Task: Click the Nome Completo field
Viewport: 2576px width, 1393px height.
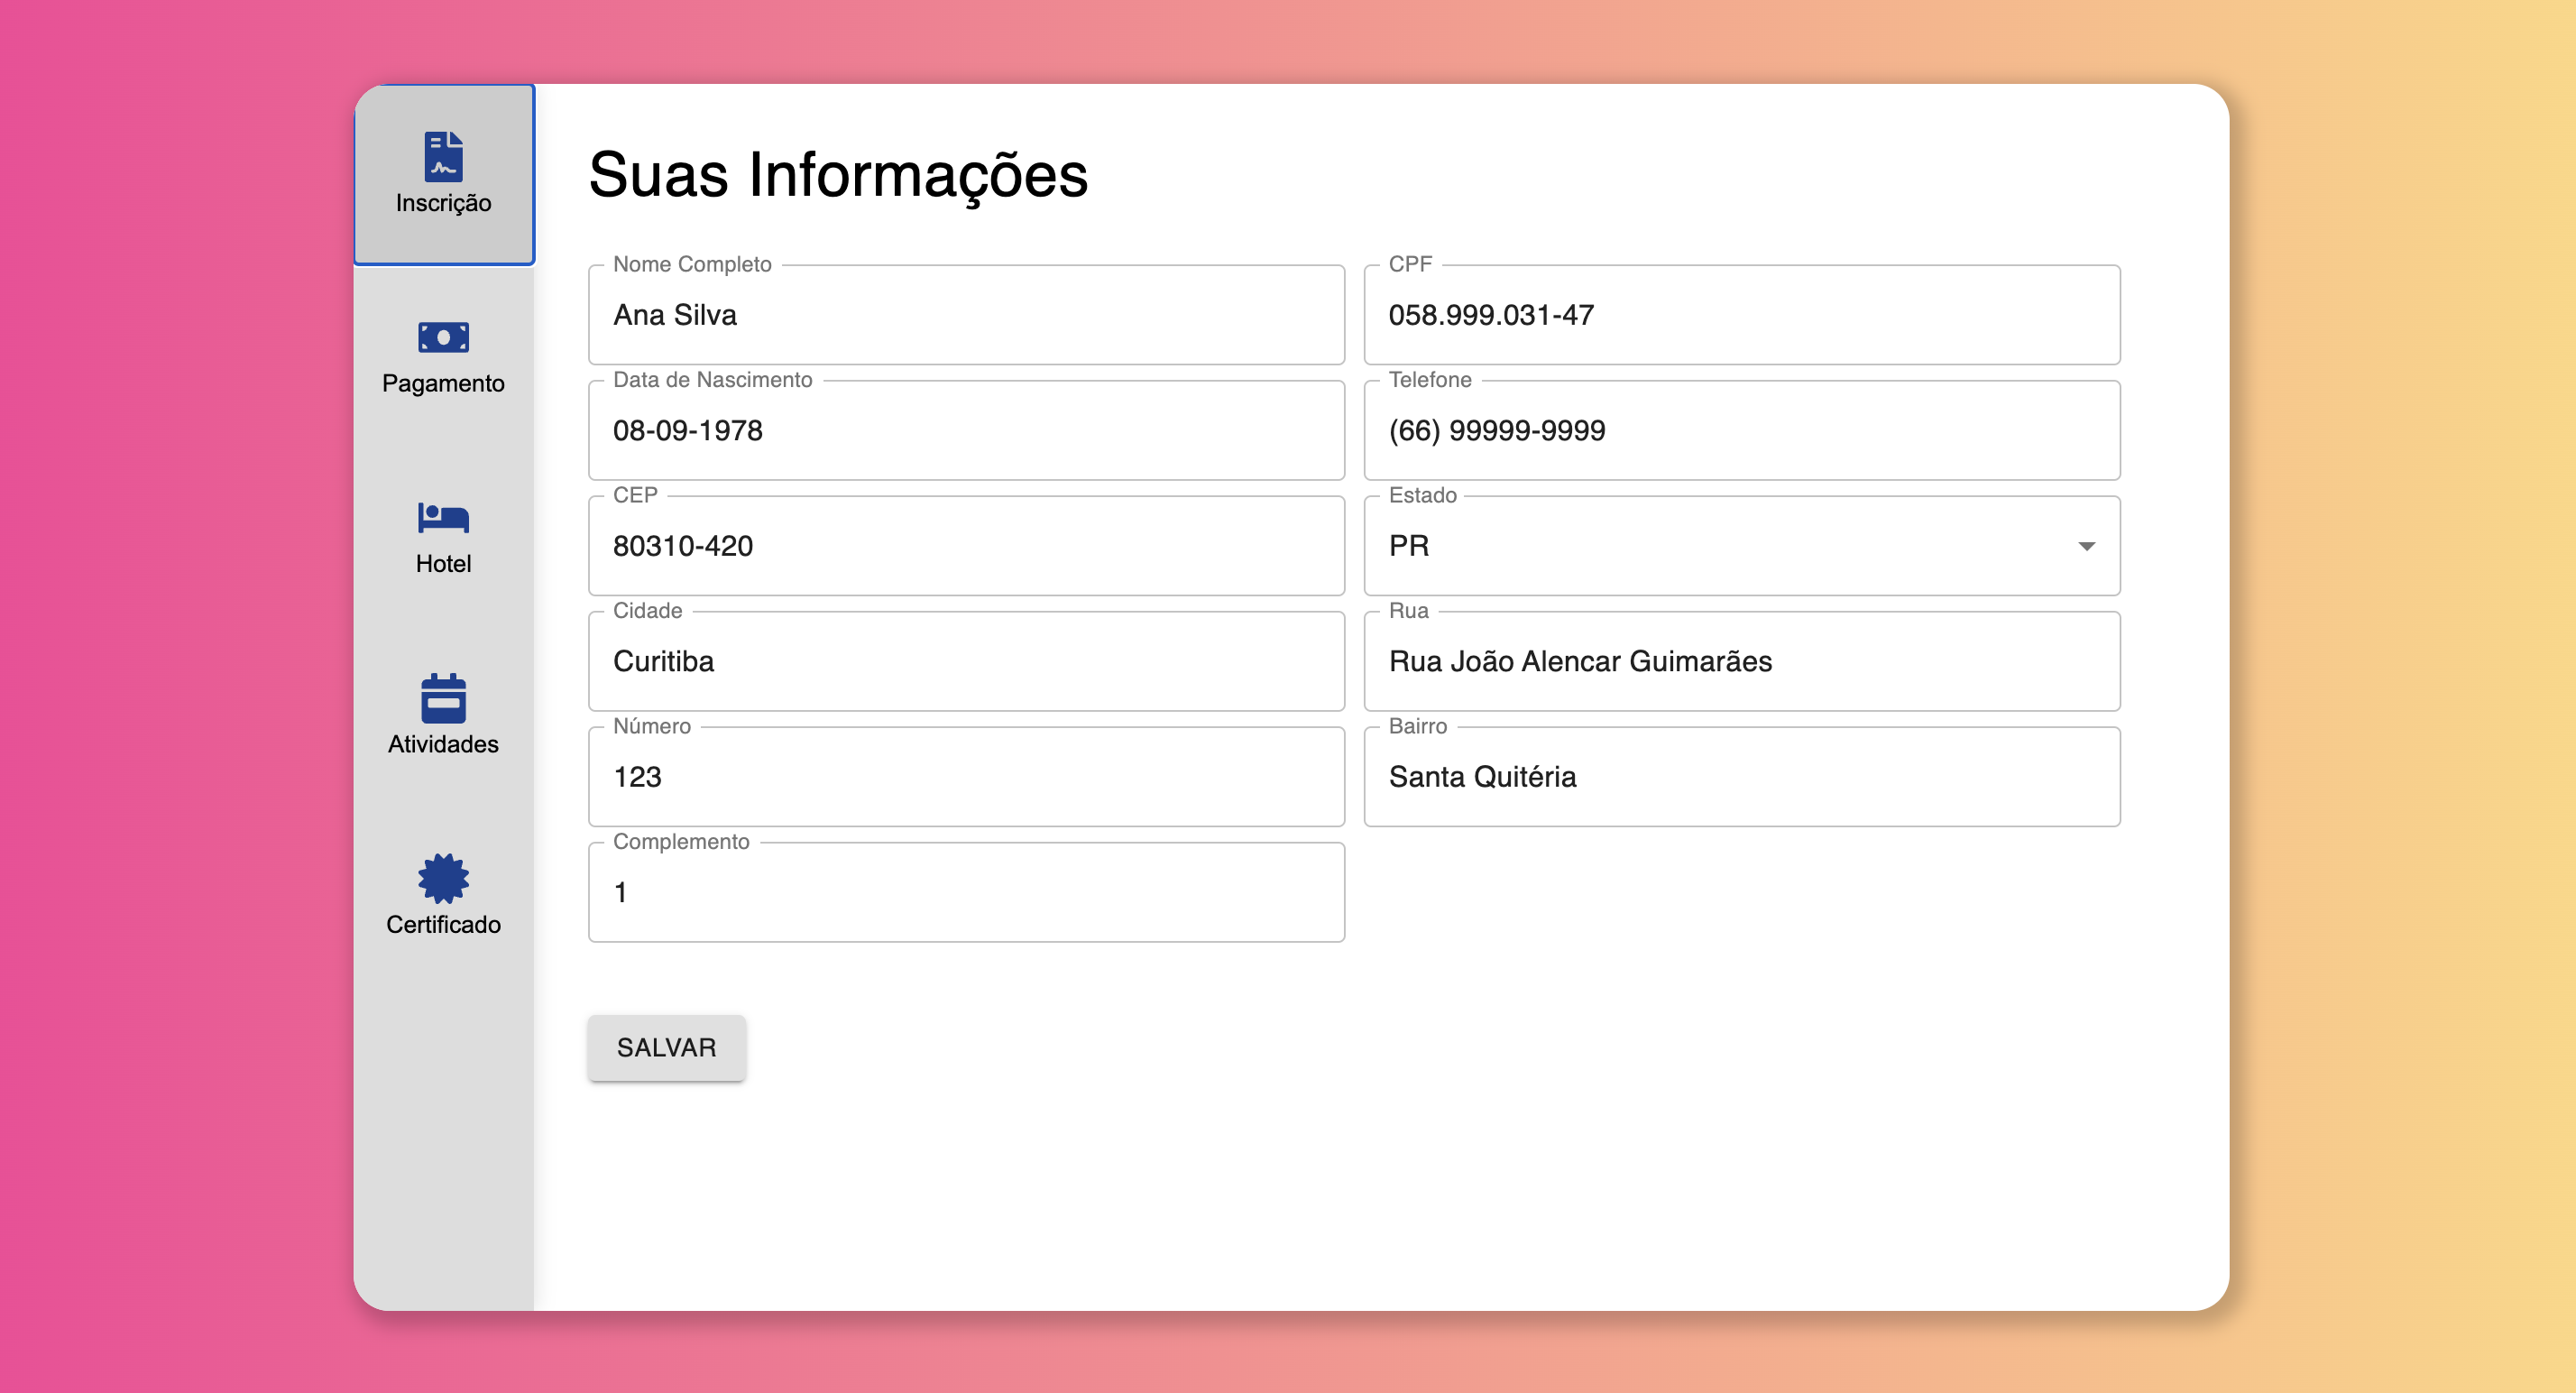Action: coord(965,315)
